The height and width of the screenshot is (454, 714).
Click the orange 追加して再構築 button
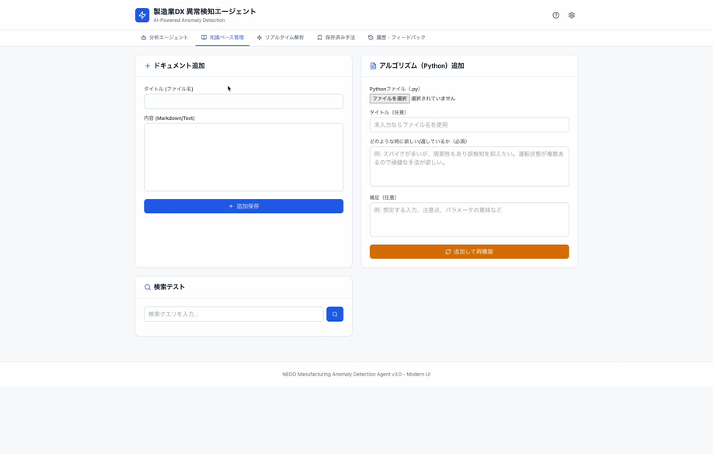(x=469, y=252)
